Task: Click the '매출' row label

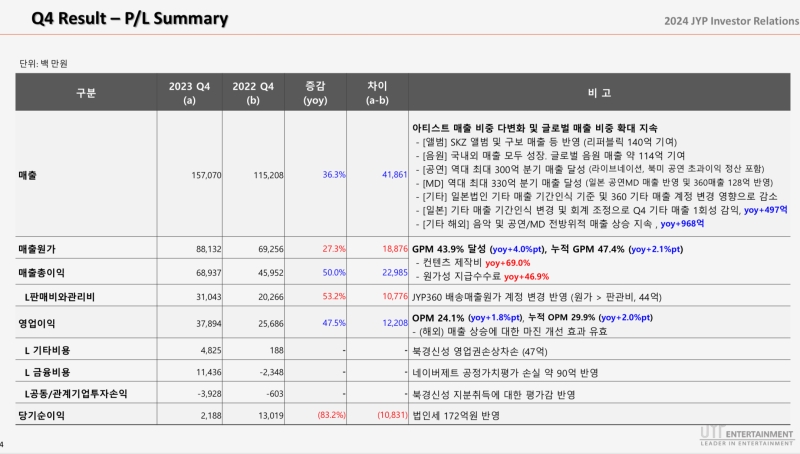Action: pyautogui.click(x=28, y=175)
